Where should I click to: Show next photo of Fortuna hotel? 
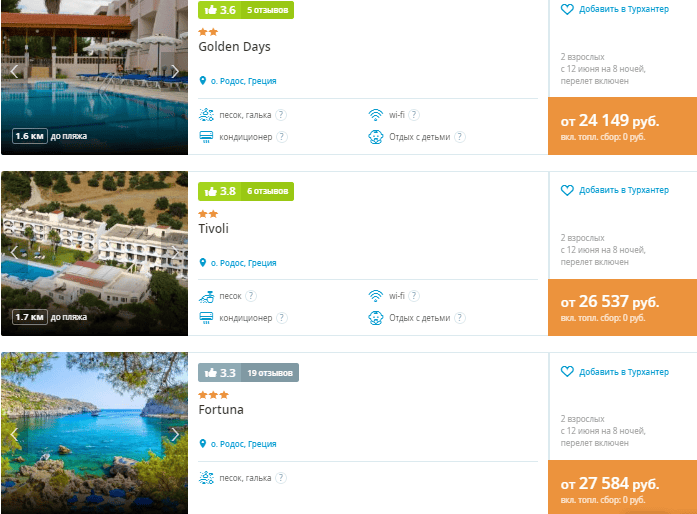click(x=175, y=434)
